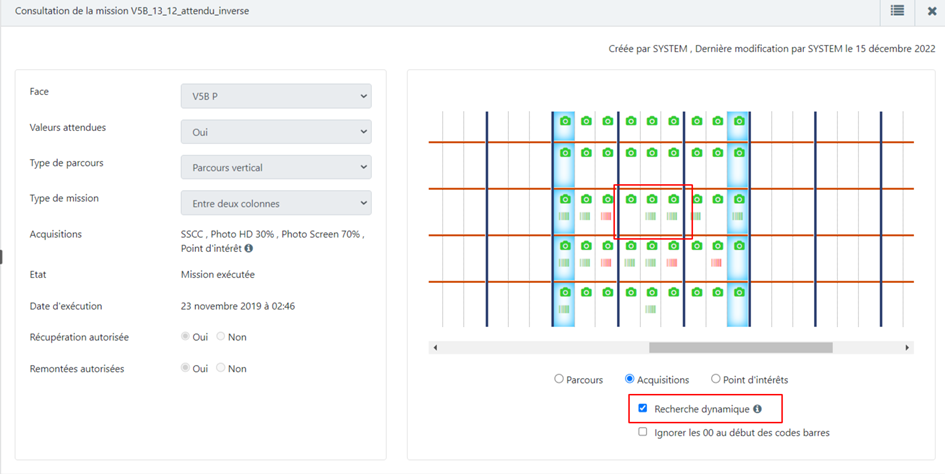The height and width of the screenshot is (474, 945).
Task: Click fourth-row green barcode in left blue column
Action: (x=564, y=263)
